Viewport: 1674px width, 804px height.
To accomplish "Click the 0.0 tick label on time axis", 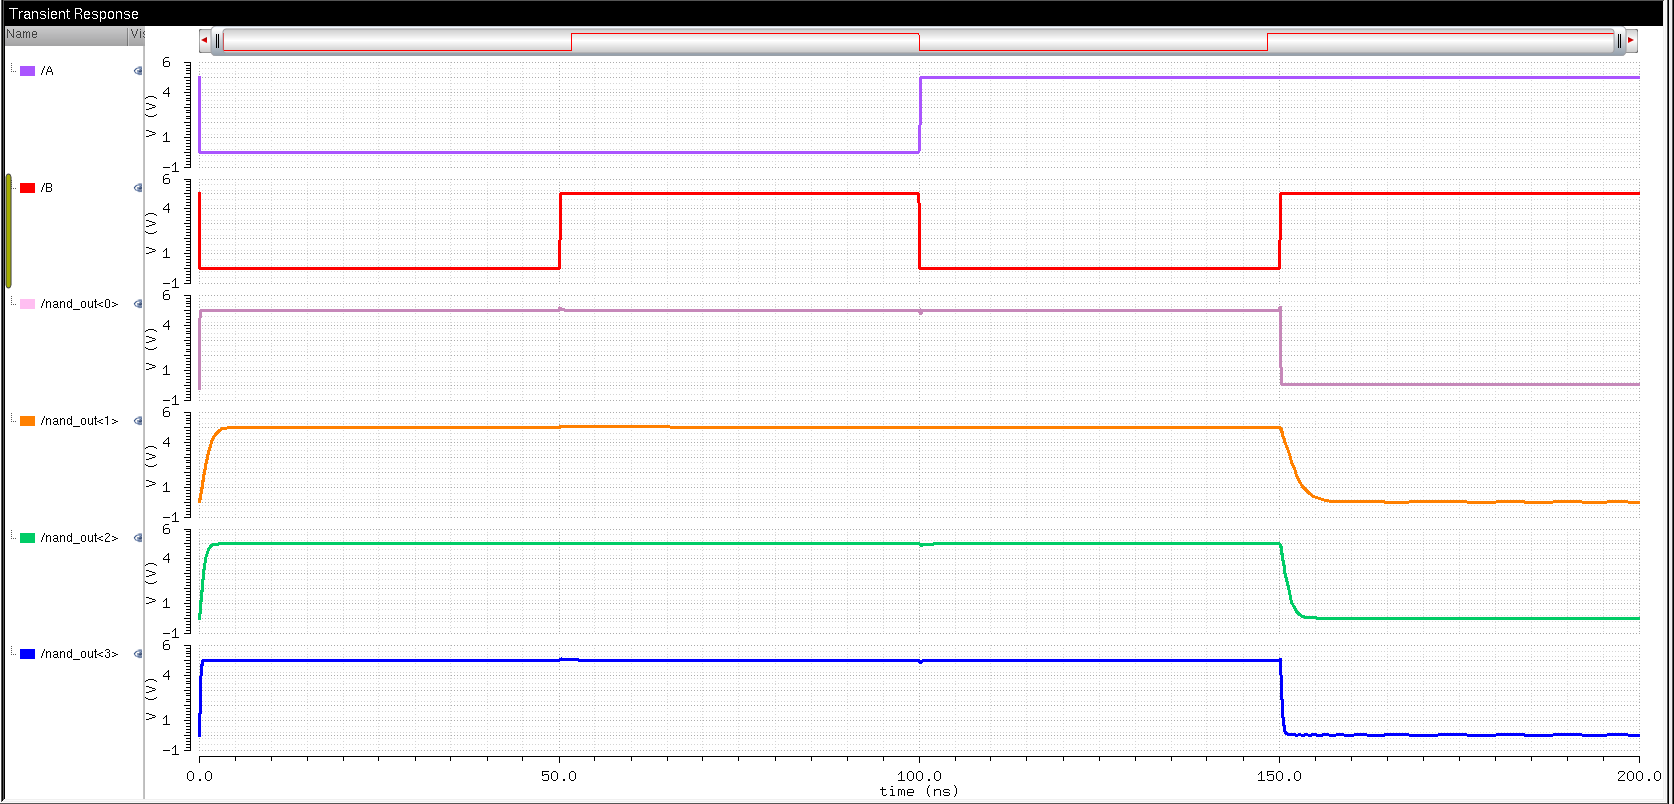I will point(200,776).
